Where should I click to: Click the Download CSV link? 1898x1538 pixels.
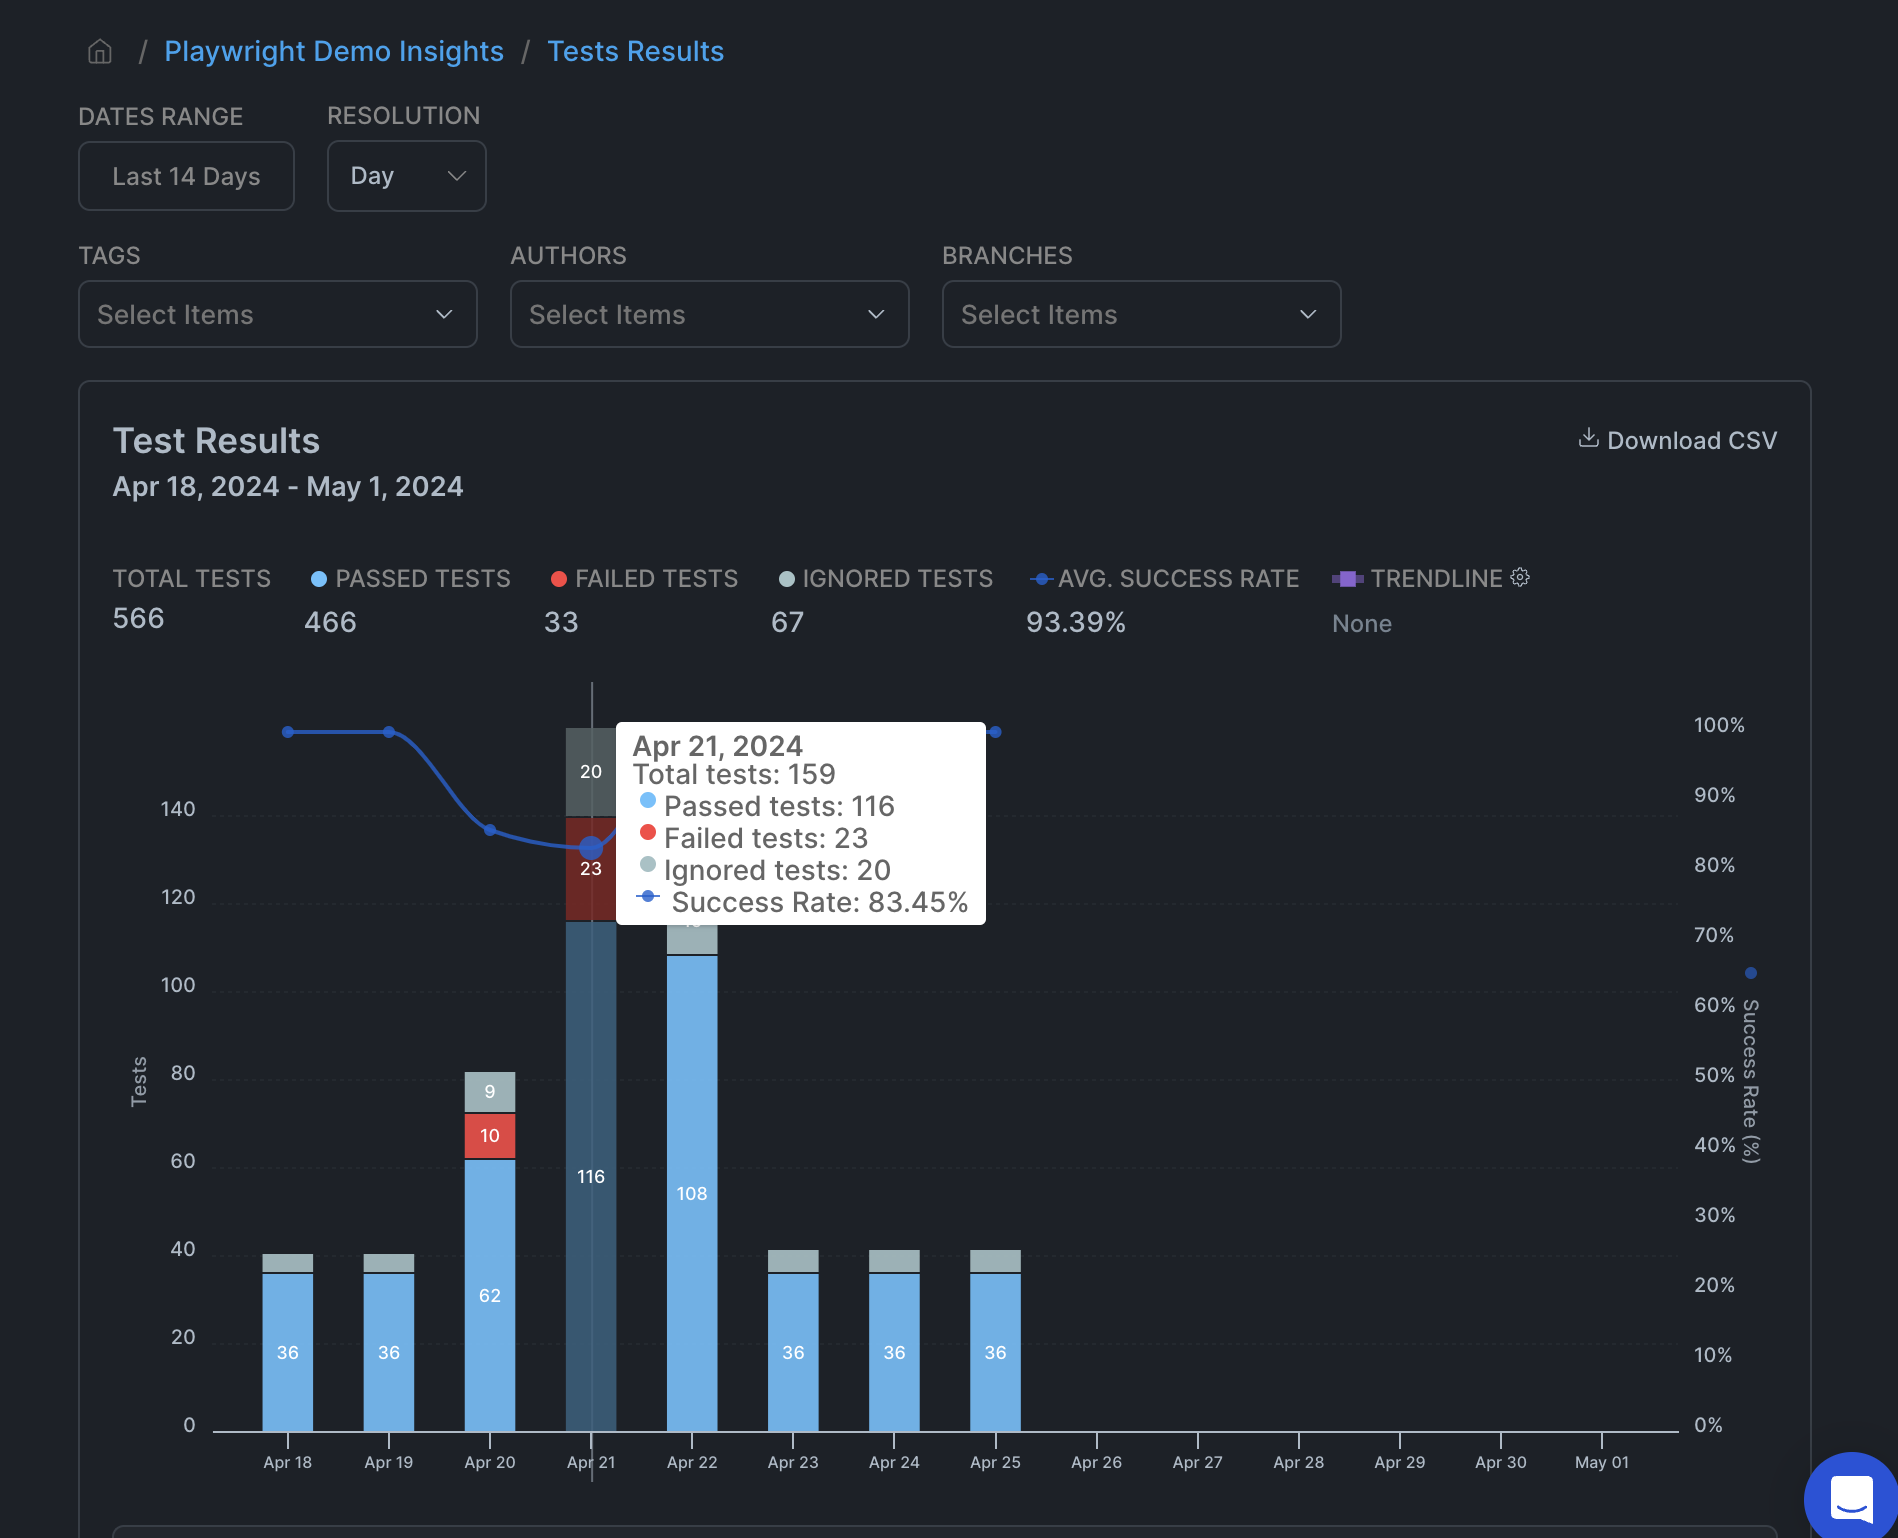1692,440
